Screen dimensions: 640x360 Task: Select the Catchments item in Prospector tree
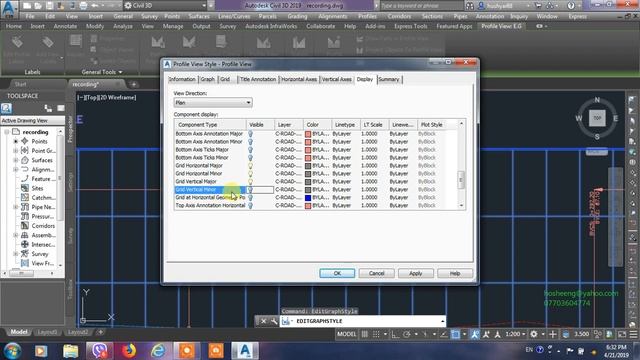point(43,198)
